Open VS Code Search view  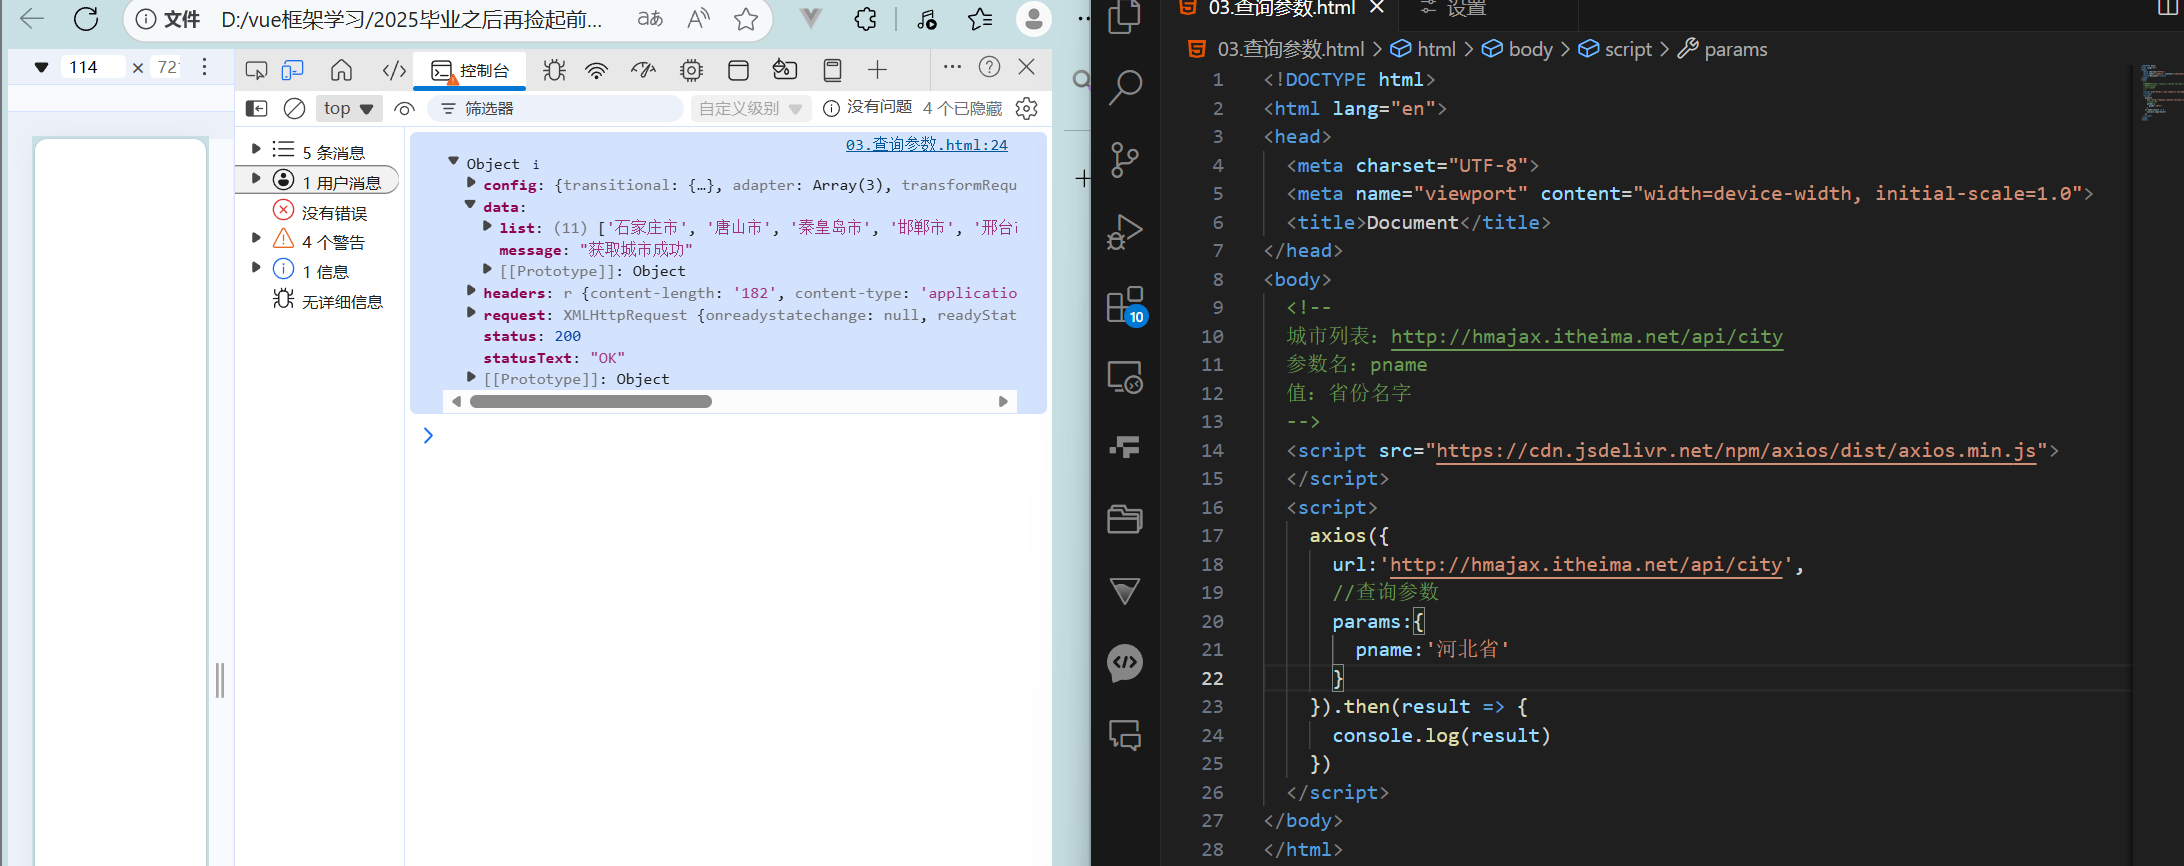pyautogui.click(x=1125, y=87)
